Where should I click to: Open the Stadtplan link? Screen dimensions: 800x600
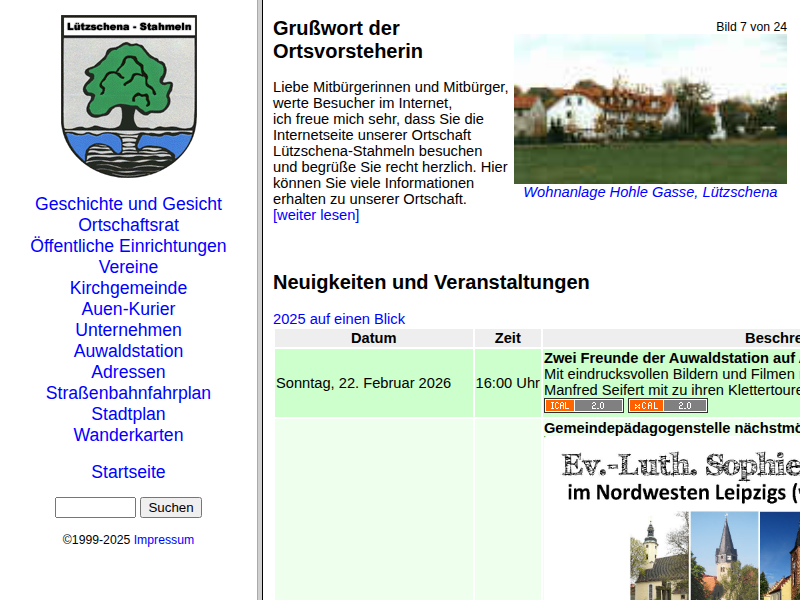(x=128, y=414)
